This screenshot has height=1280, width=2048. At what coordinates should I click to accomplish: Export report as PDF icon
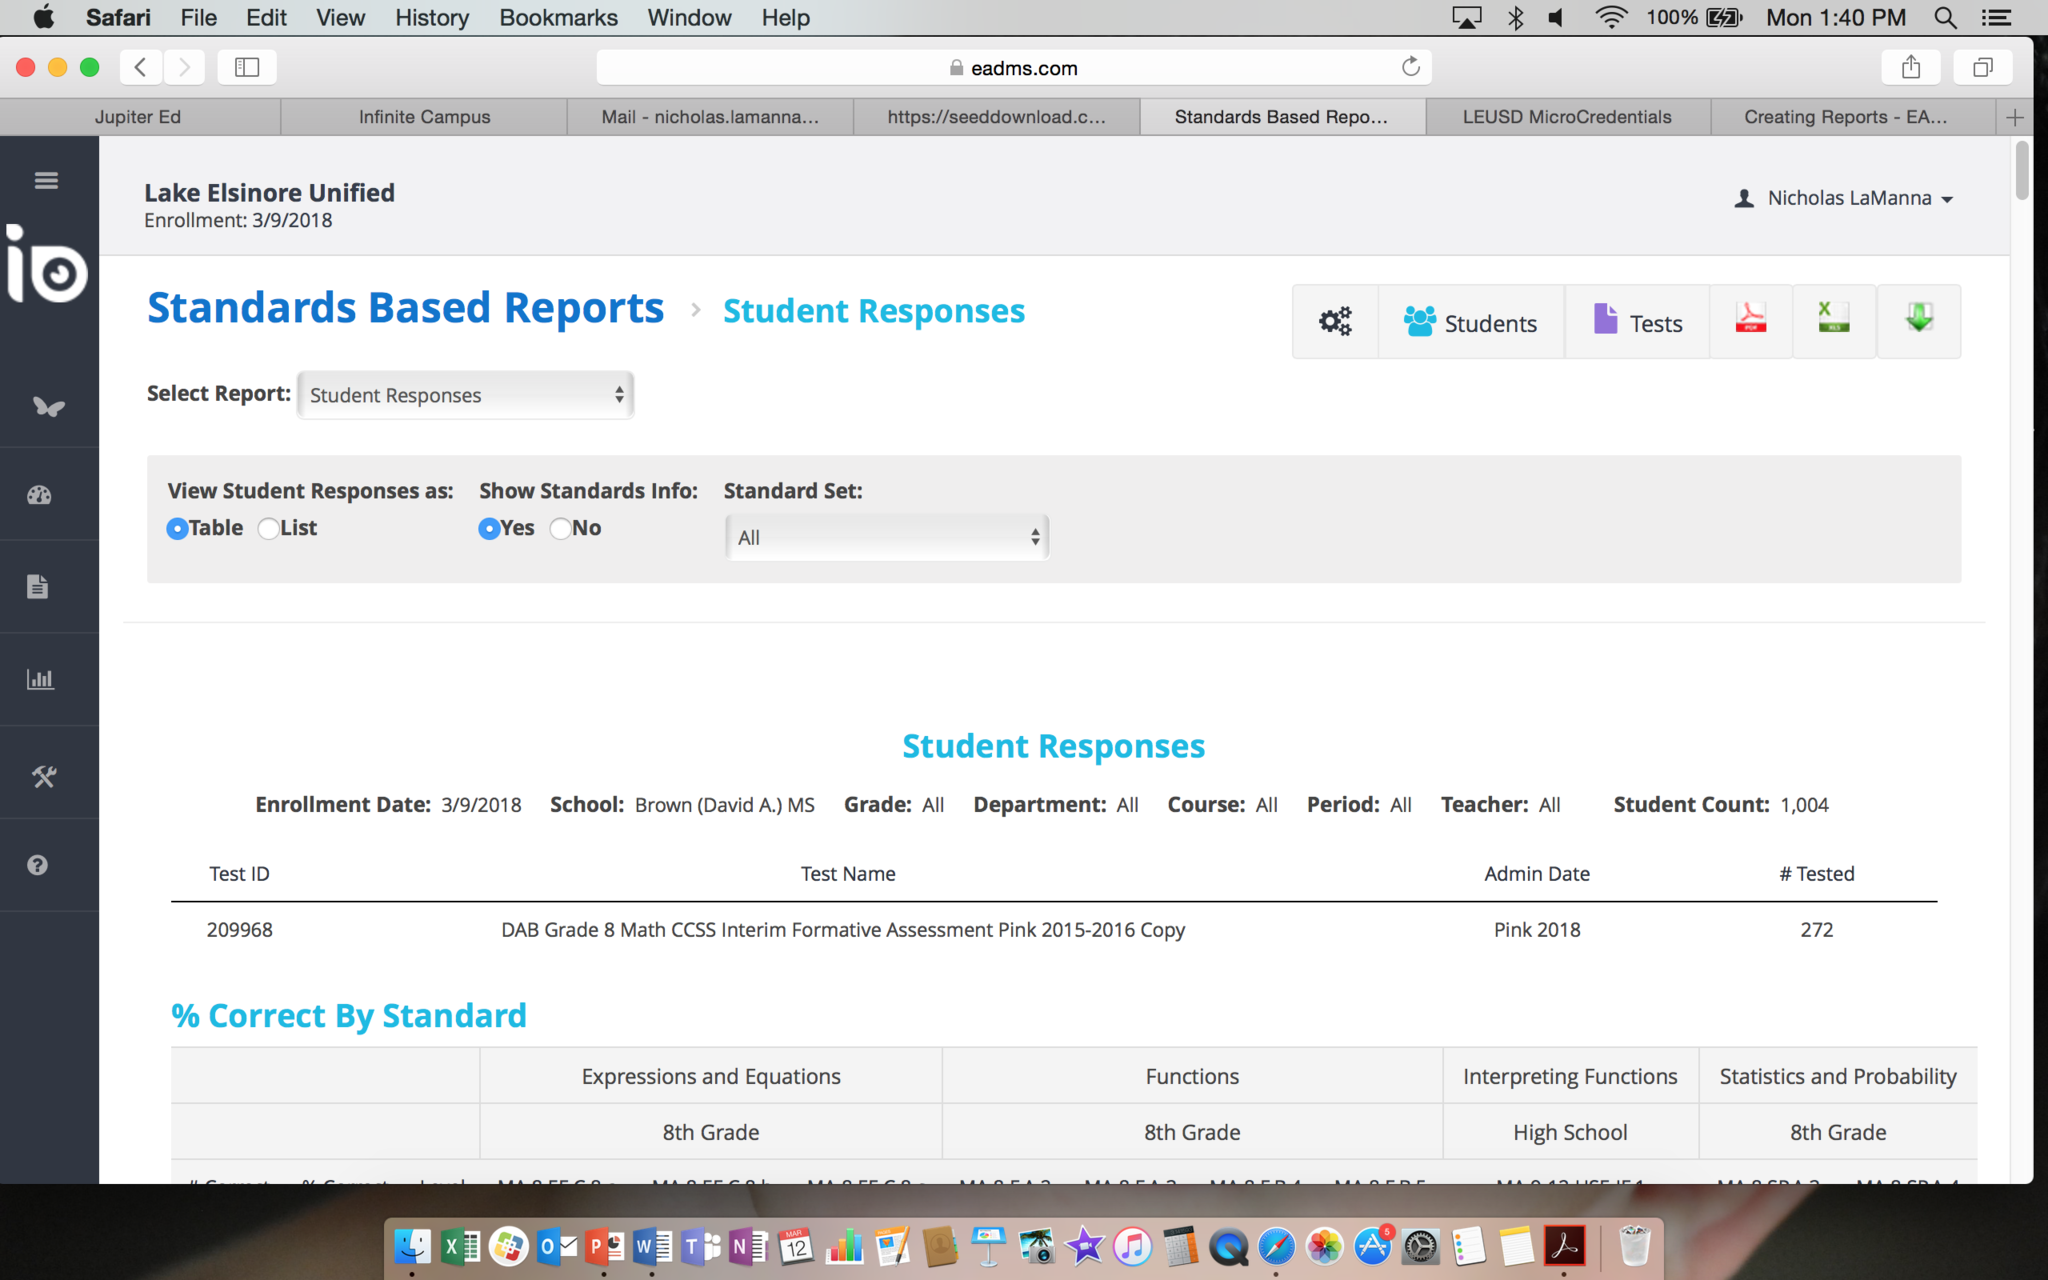(1750, 320)
